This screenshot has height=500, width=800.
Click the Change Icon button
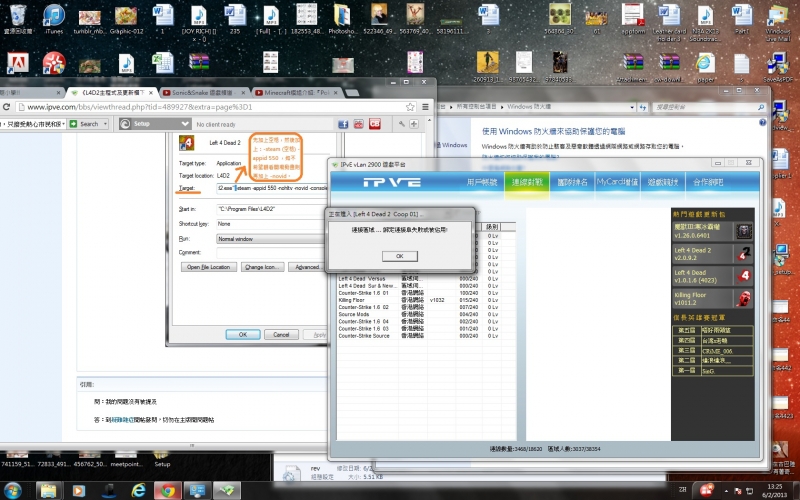point(262,267)
